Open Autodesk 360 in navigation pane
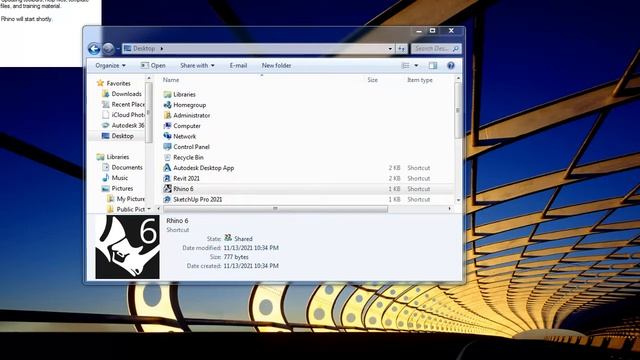Image resolution: width=640 pixels, height=360 pixels. coord(128,125)
